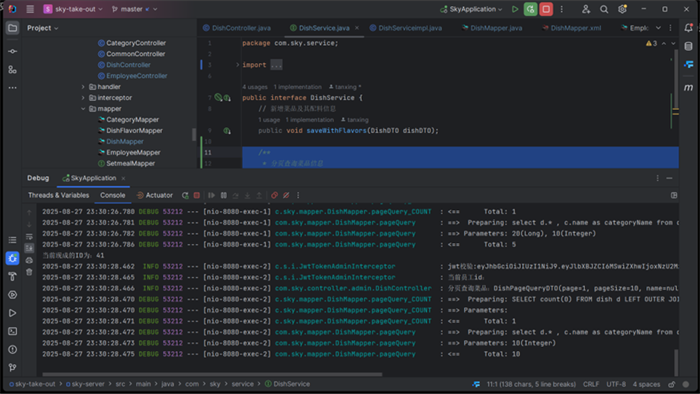Click DishService breadcrumb item
This screenshot has width=700, height=394.
[288, 384]
